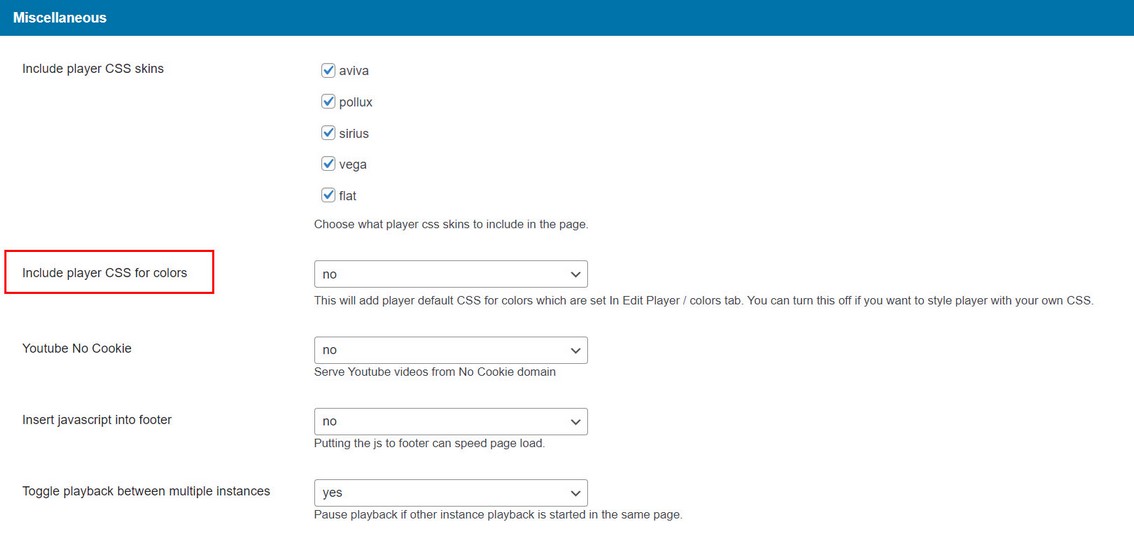Click the "Choose what player css skins" help text

[x=451, y=224]
